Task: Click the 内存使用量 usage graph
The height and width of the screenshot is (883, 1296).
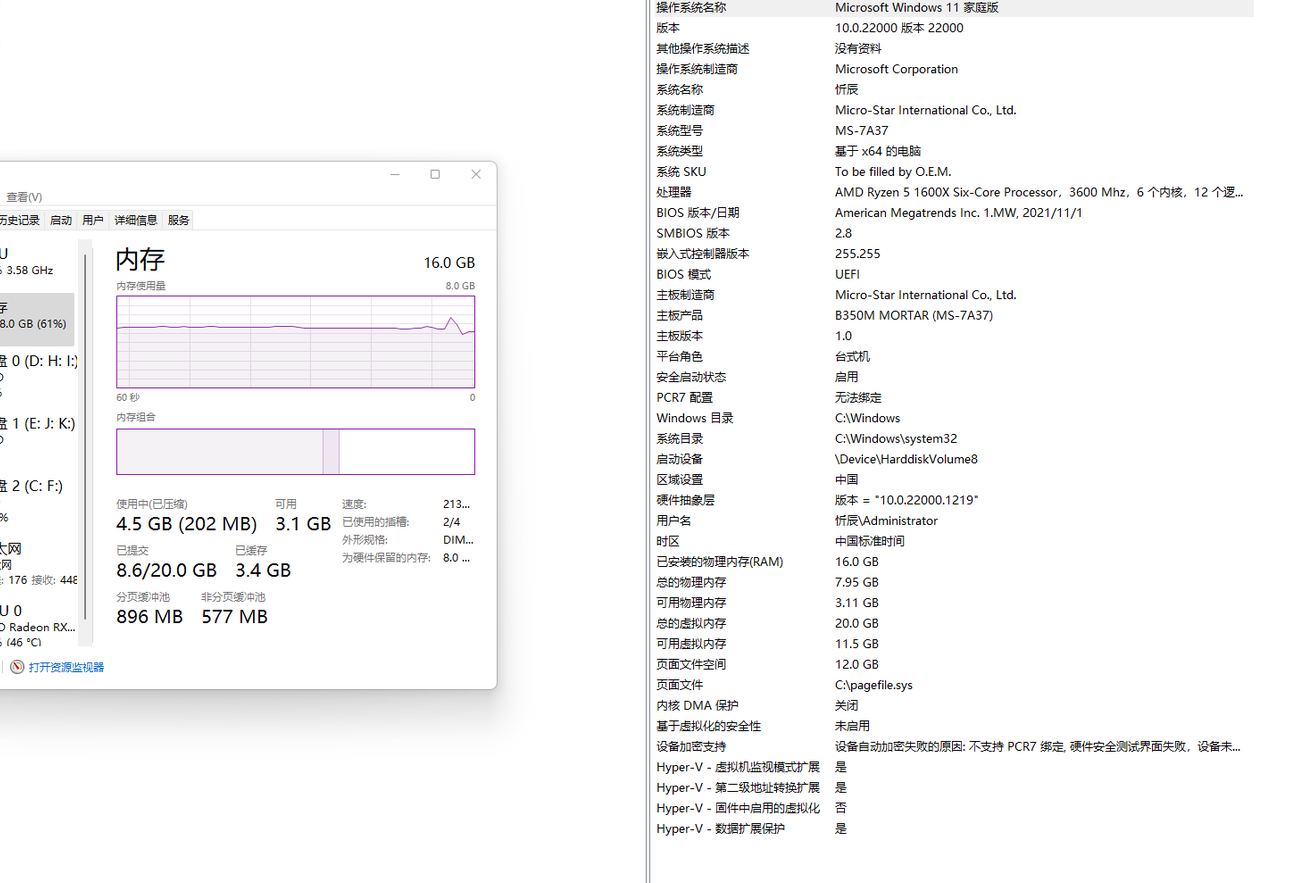Action: tap(295, 342)
